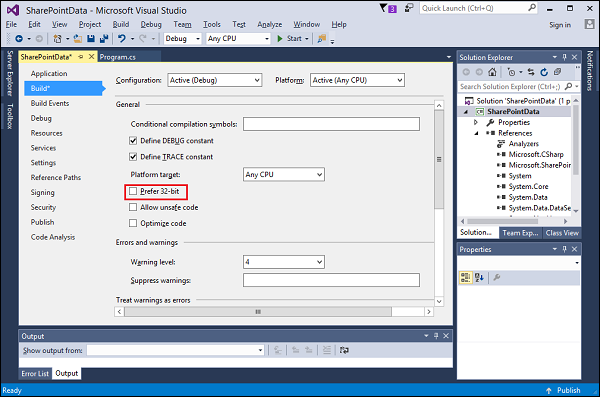Click the Undo arrow icon in toolbar
Screen dimensions: 600x397
tap(122, 39)
